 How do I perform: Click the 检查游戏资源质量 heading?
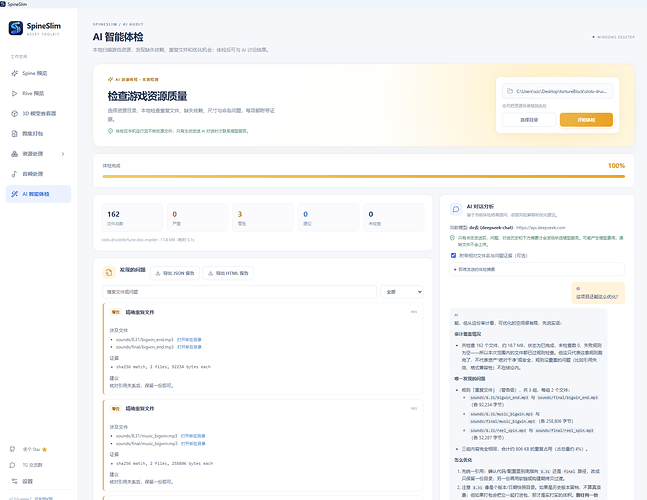(x=147, y=96)
